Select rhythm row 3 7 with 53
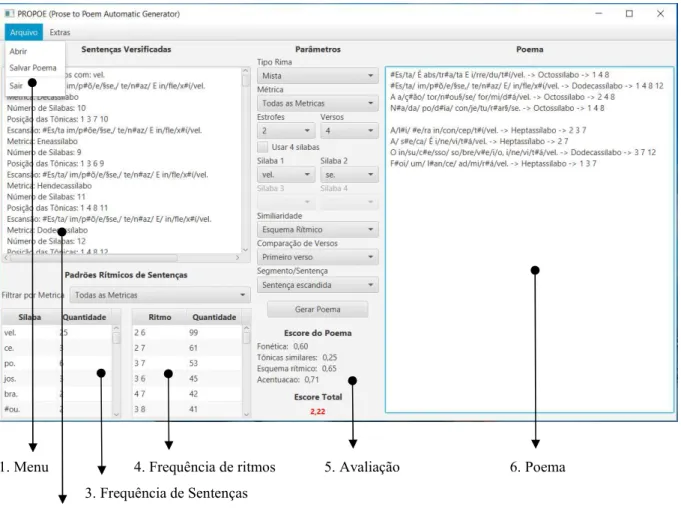The image size is (681, 512). point(187,363)
